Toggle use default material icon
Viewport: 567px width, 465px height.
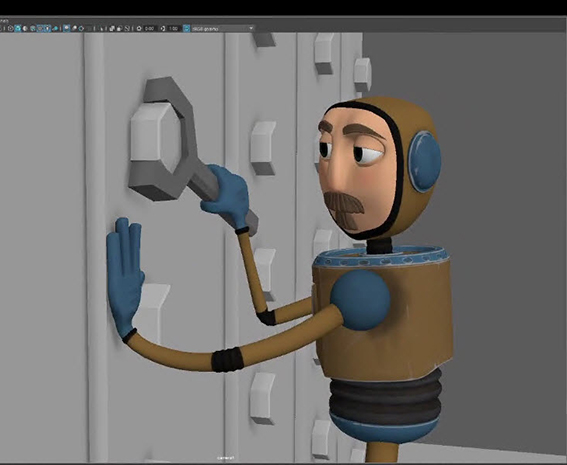(25, 29)
